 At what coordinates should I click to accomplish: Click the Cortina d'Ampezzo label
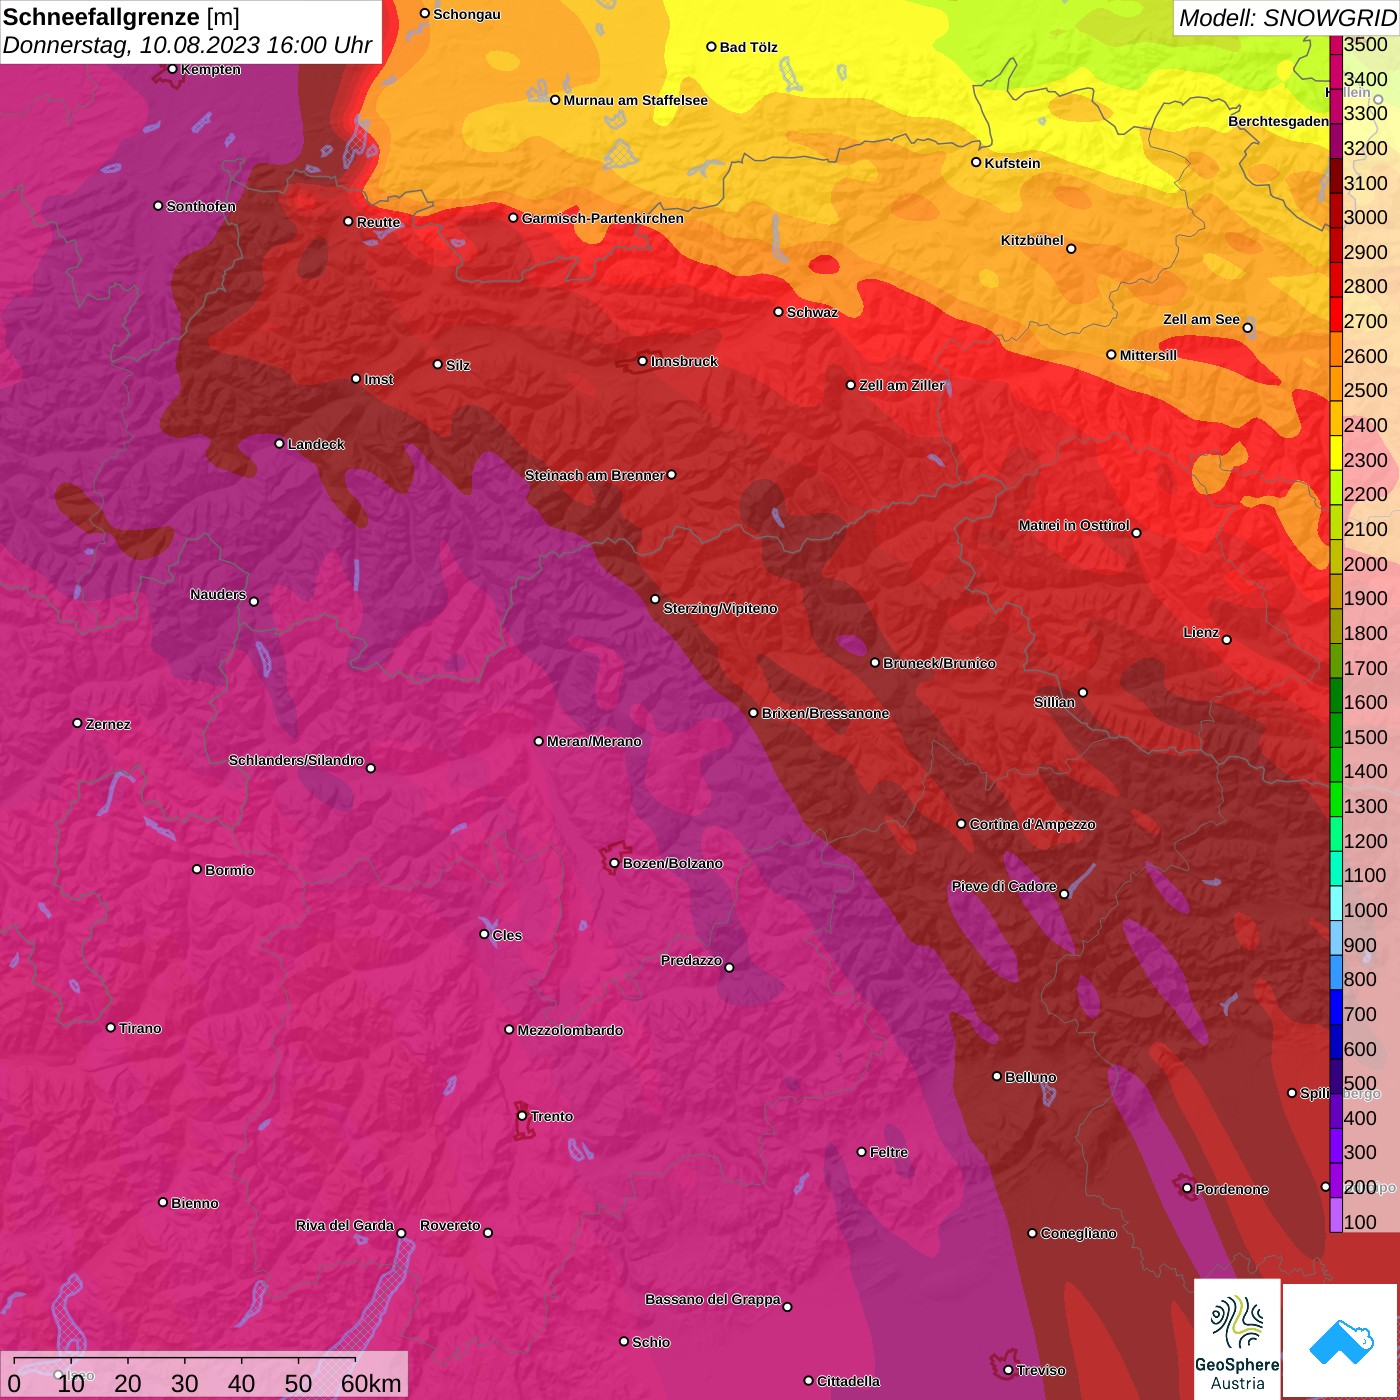[x=1033, y=824]
